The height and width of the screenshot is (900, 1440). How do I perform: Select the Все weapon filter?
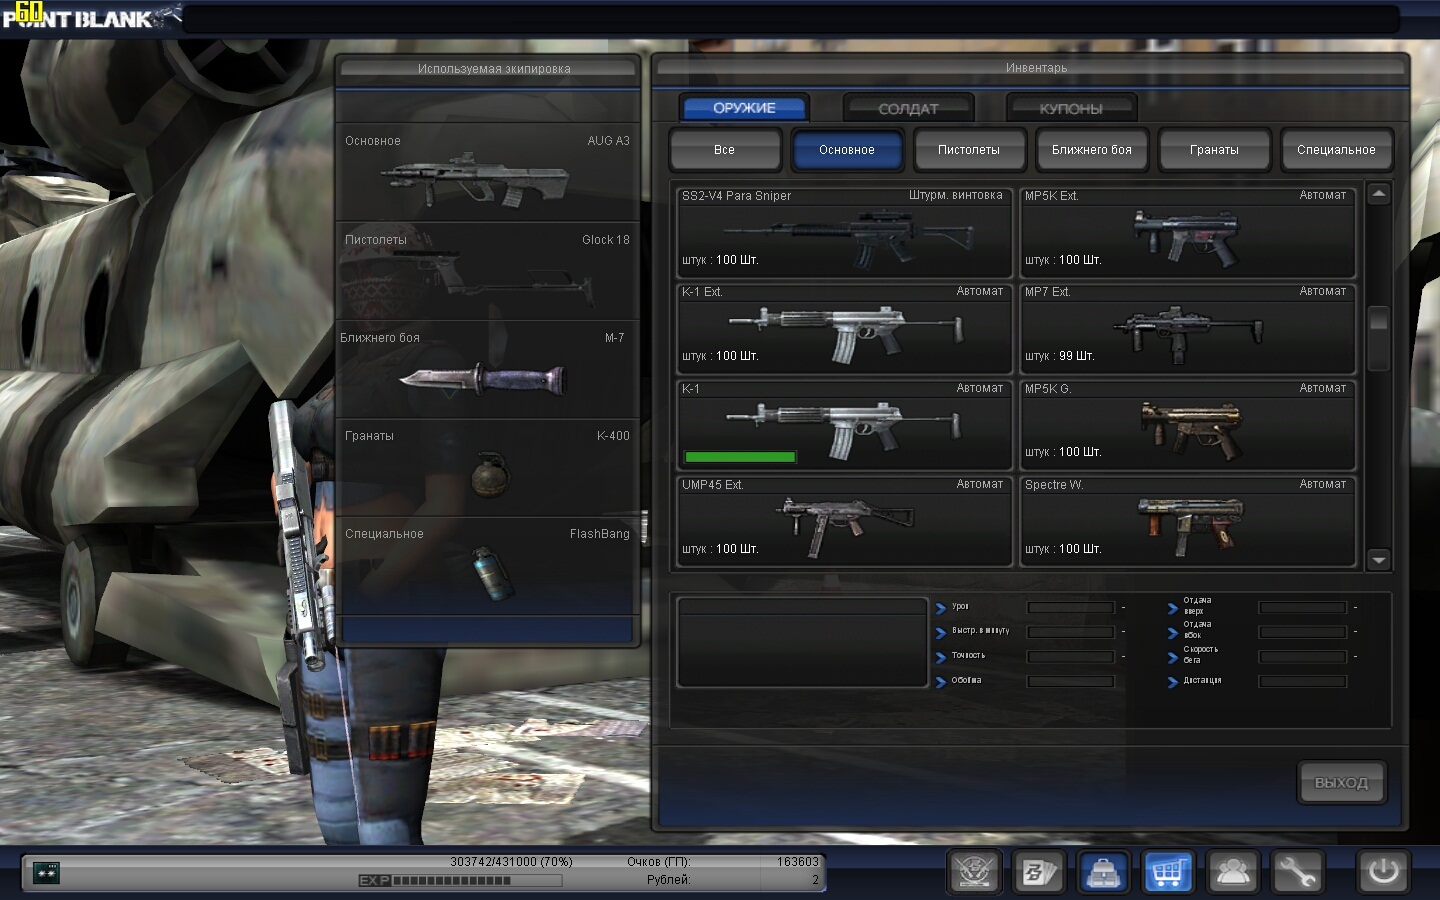724,150
